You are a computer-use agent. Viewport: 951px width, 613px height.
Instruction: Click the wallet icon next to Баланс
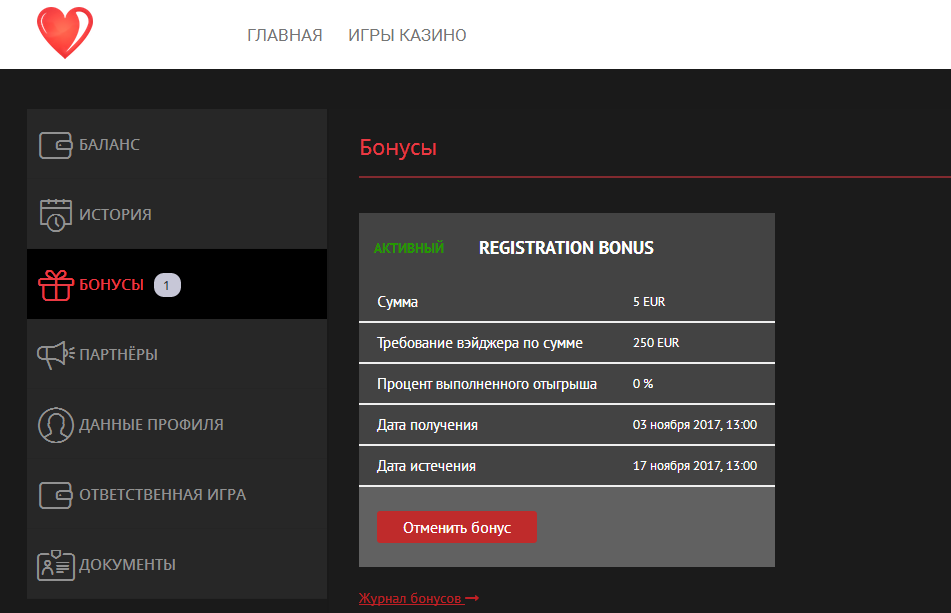[56, 145]
